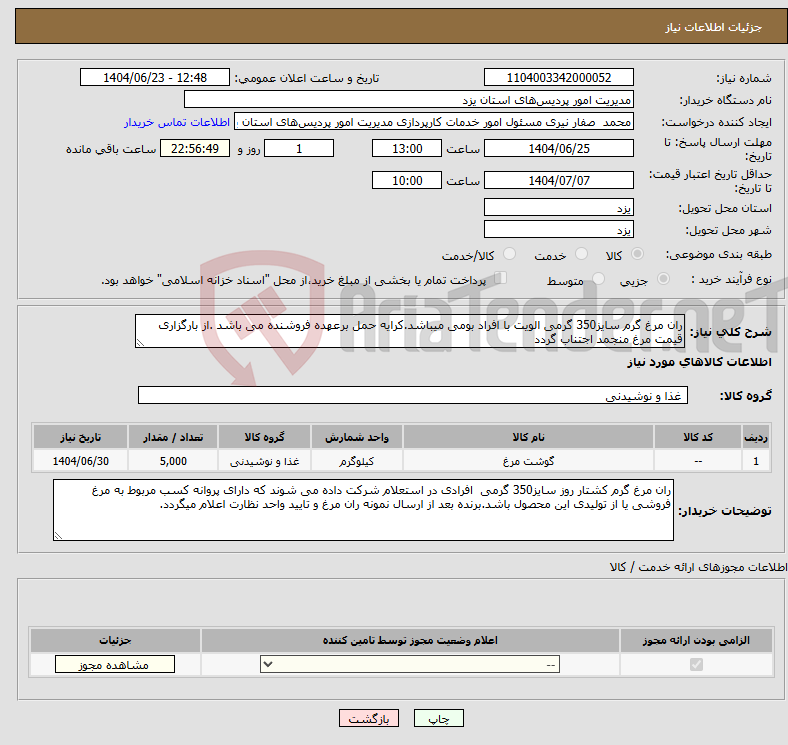Click the کیلوگرم unit cell
This screenshot has height=745, width=788.
tap(357, 461)
